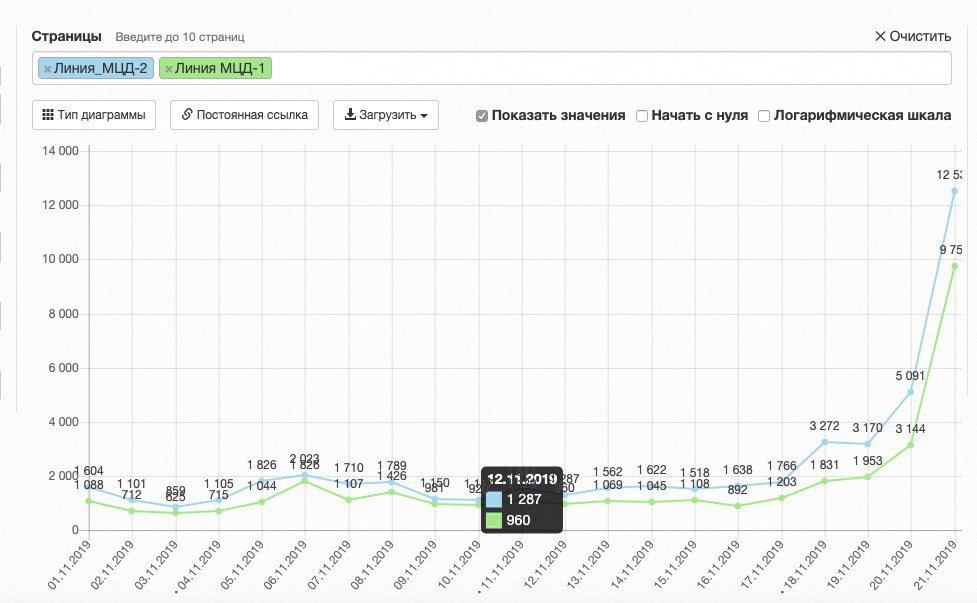Screen dimensions: 977x603
Task: Click the green point labeled 3 144
Action: point(911,445)
